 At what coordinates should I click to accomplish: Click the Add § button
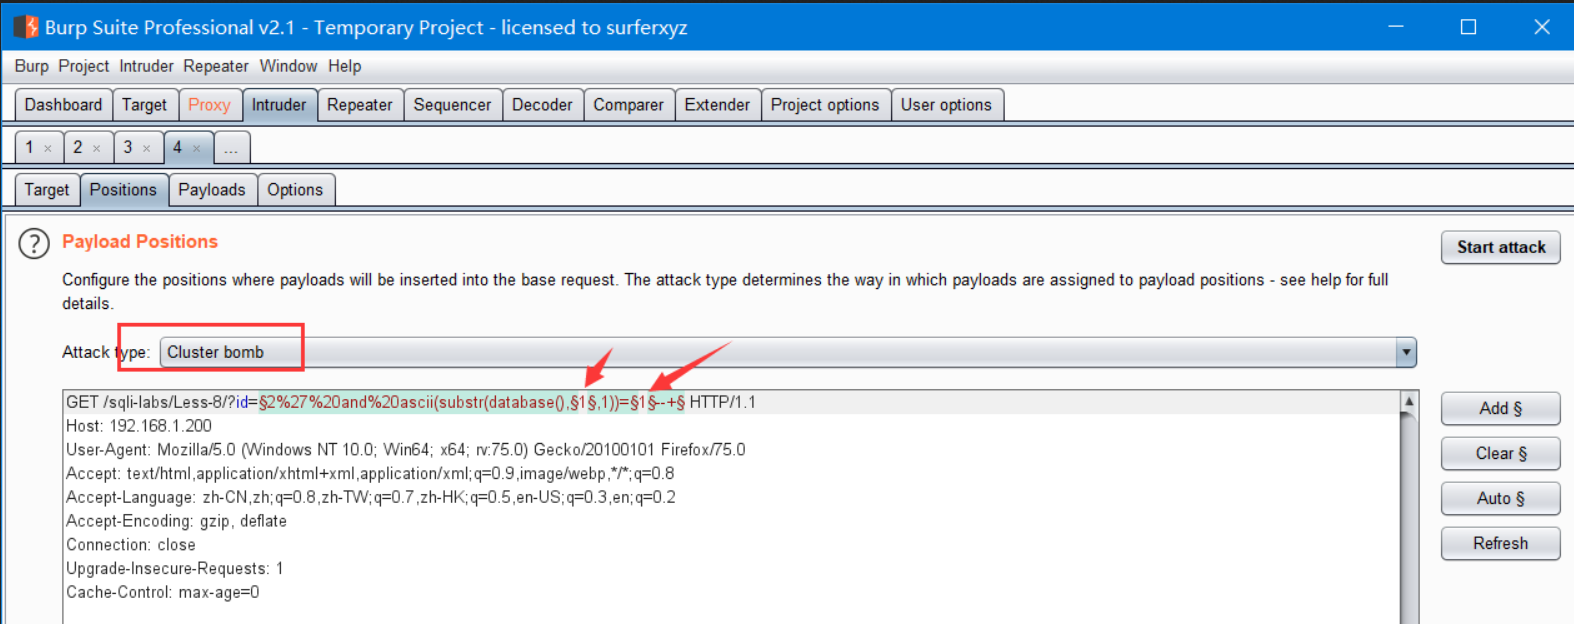click(x=1501, y=408)
